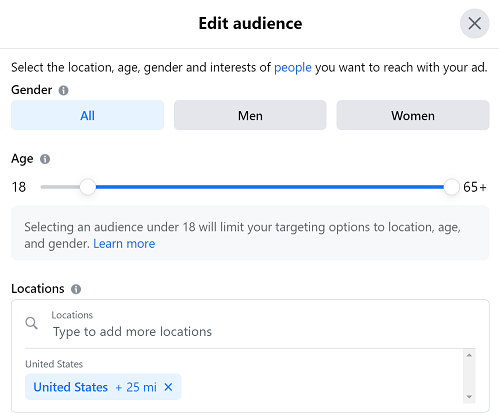The image size is (499, 413).
Task: Click the locations search magnifier icon
Action: coord(32,323)
